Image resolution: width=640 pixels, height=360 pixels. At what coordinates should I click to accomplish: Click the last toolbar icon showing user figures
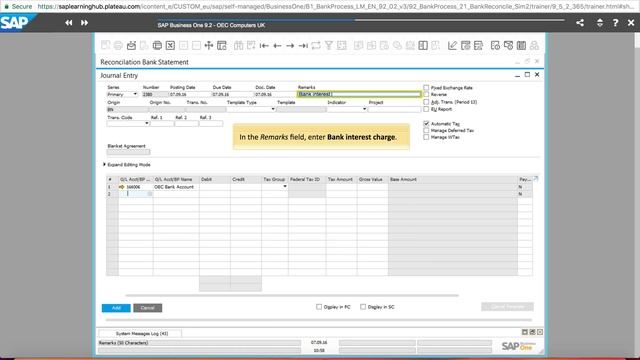(534, 45)
